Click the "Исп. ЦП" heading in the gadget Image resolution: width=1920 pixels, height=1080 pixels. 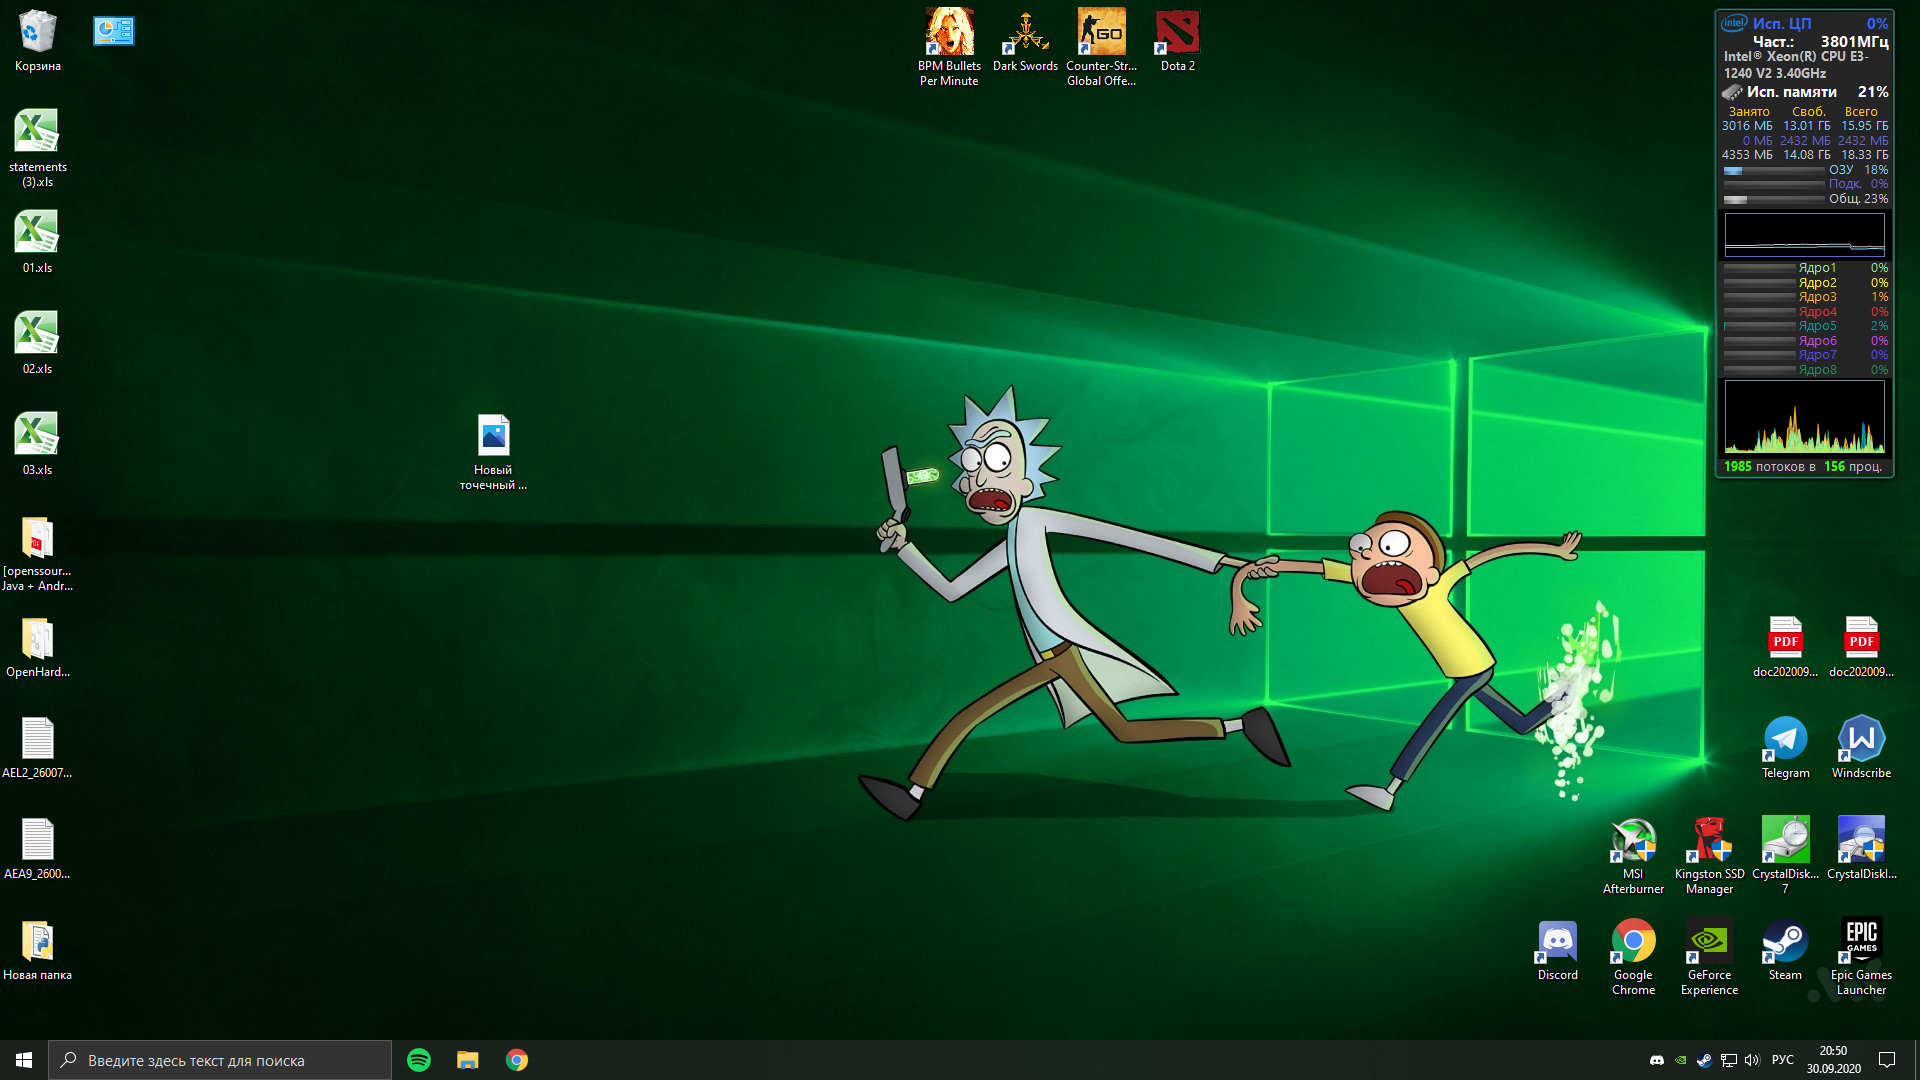[x=1782, y=23]
